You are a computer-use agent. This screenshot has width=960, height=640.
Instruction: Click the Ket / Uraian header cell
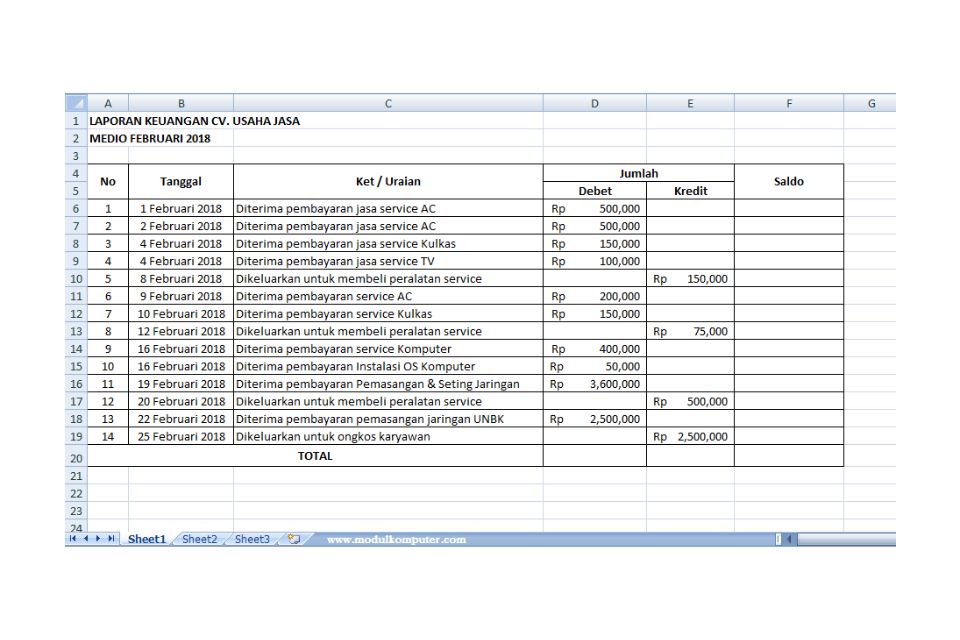coord(388,181)
